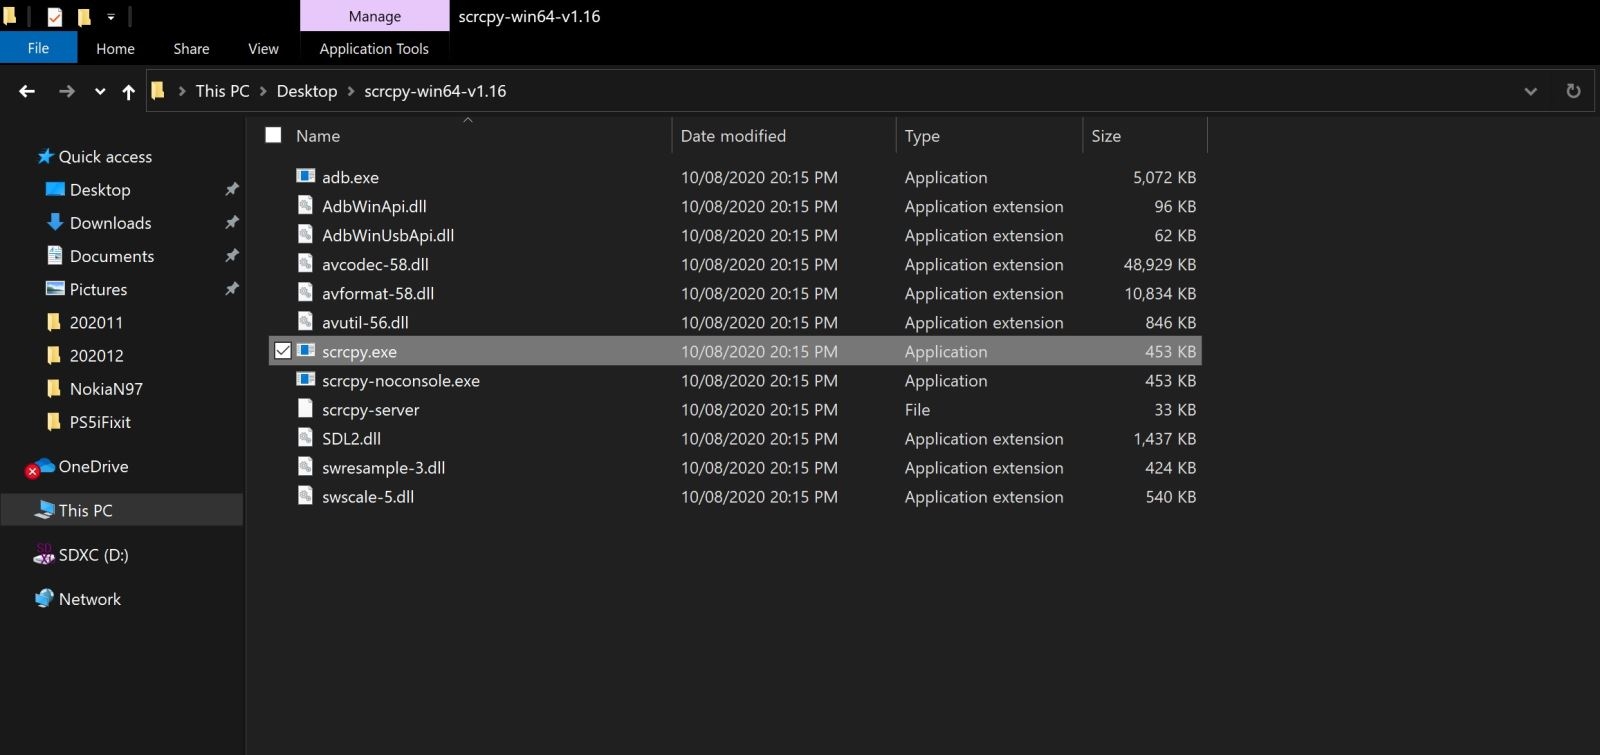
Task: Open Downloads in Quick access
Action: point(110,223)
